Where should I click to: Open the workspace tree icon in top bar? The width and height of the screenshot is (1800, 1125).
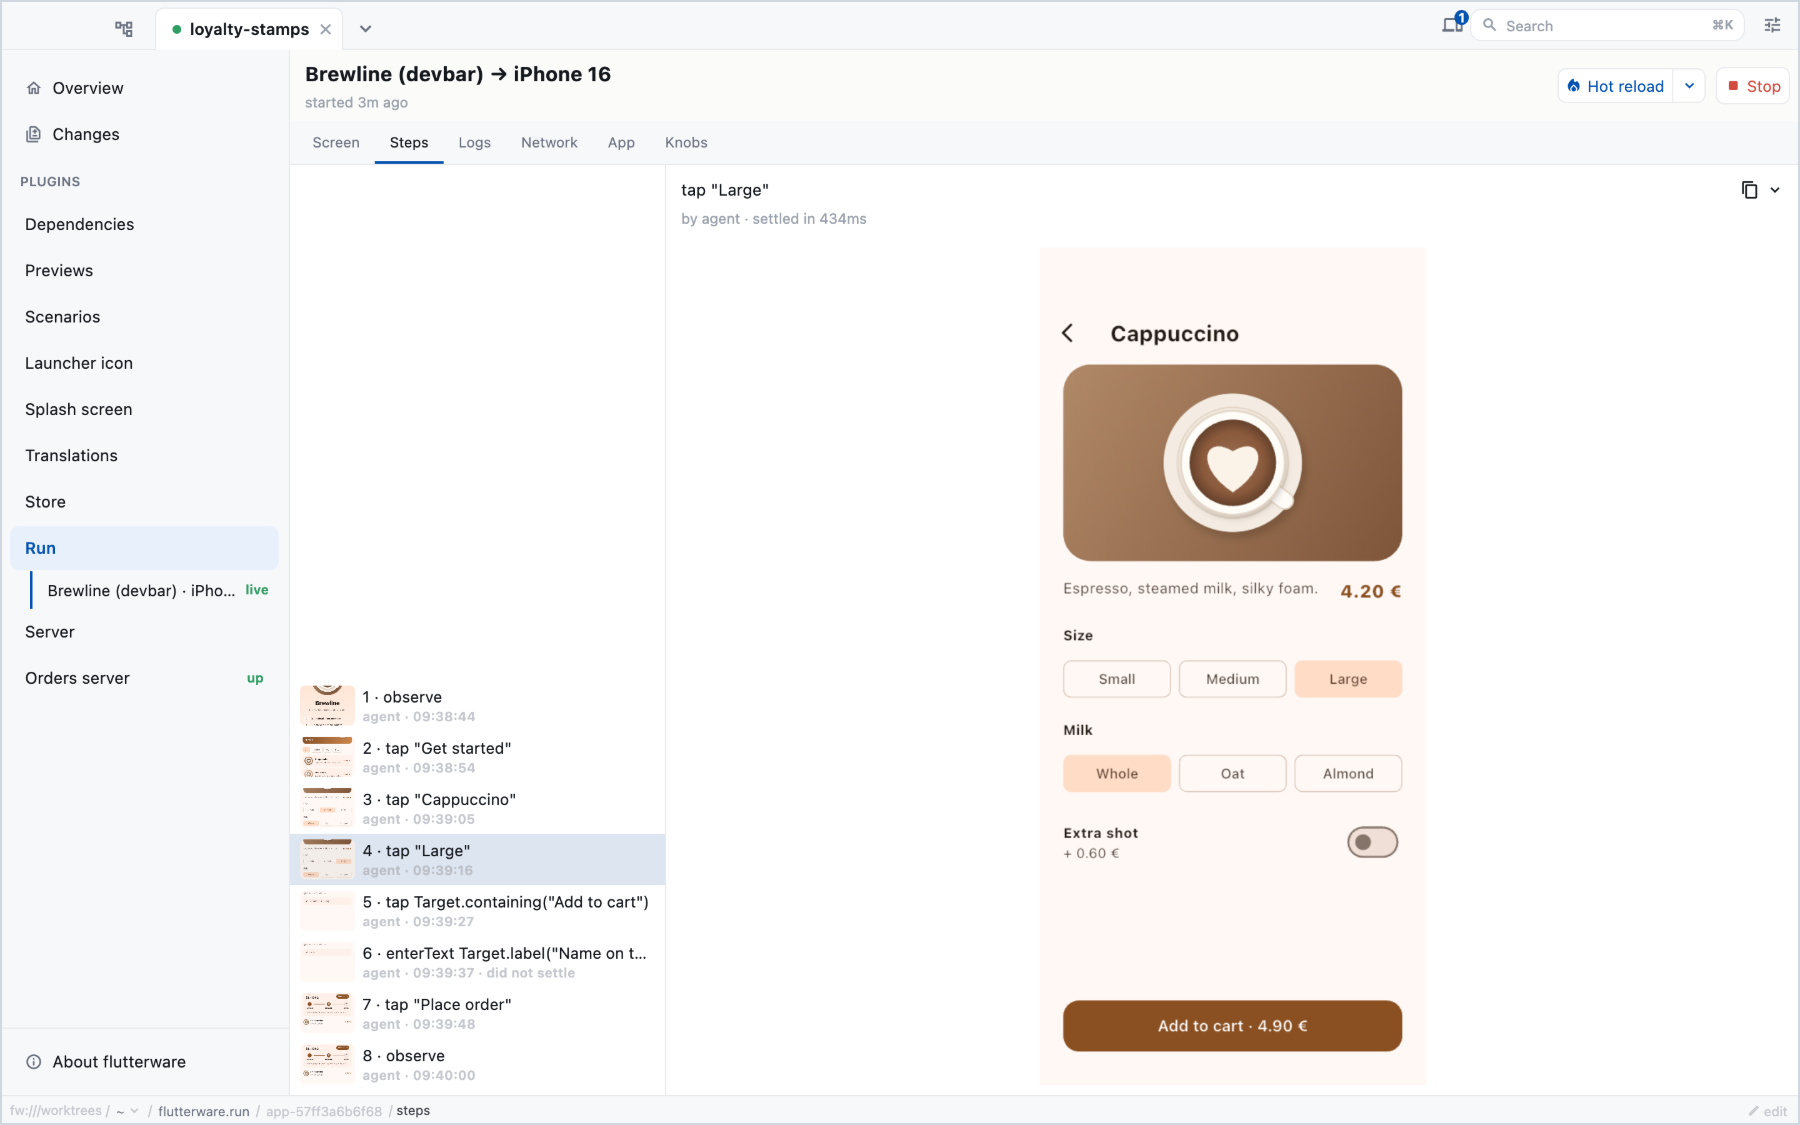[x=124, y=29]
